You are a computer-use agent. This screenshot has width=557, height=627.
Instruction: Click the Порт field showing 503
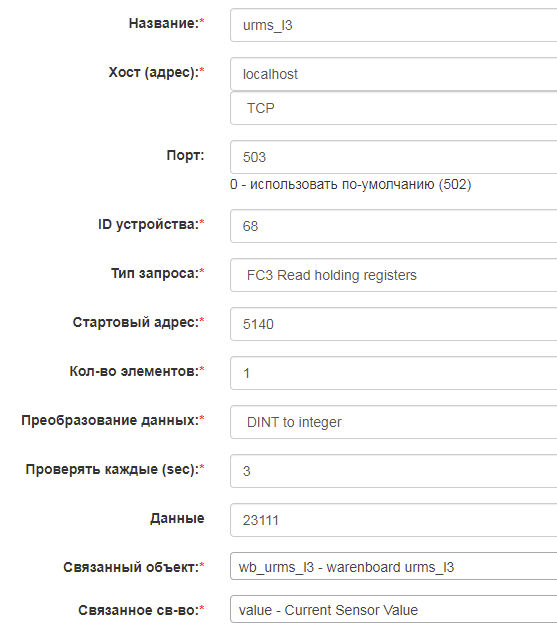point(393,157)
